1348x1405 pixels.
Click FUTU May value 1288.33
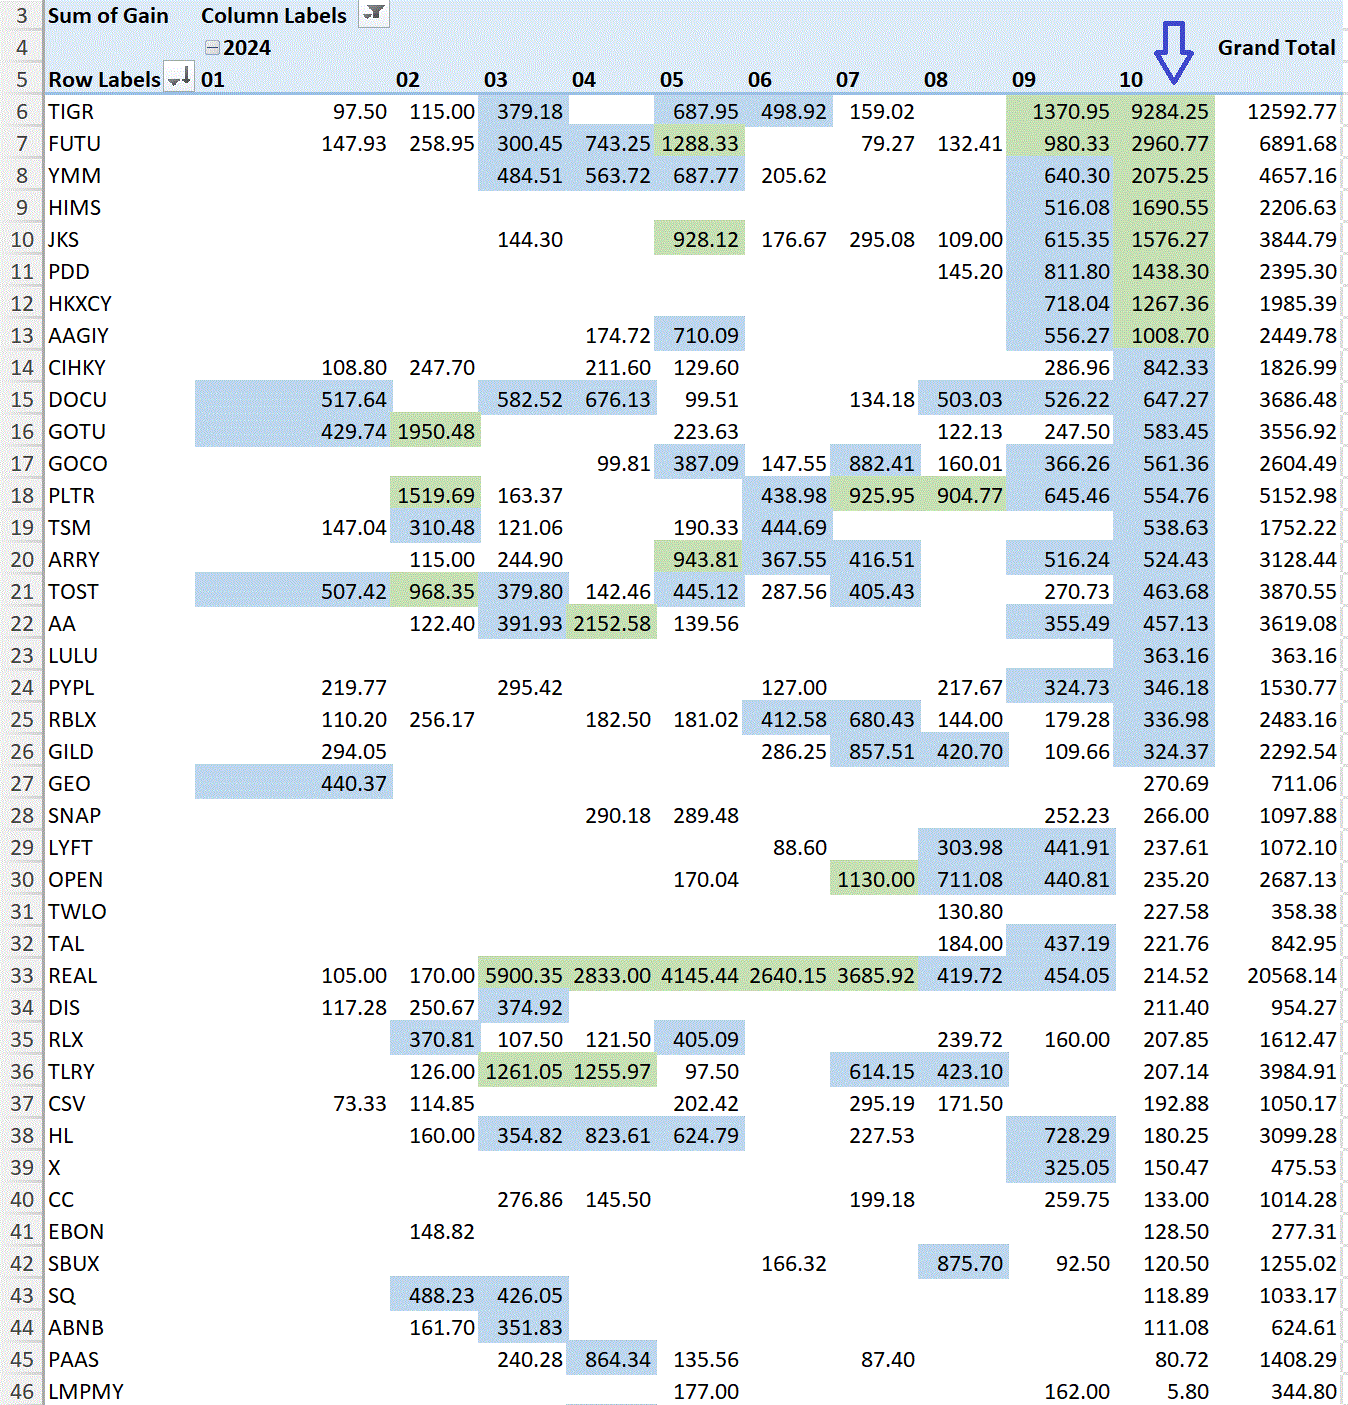(700, 144)
